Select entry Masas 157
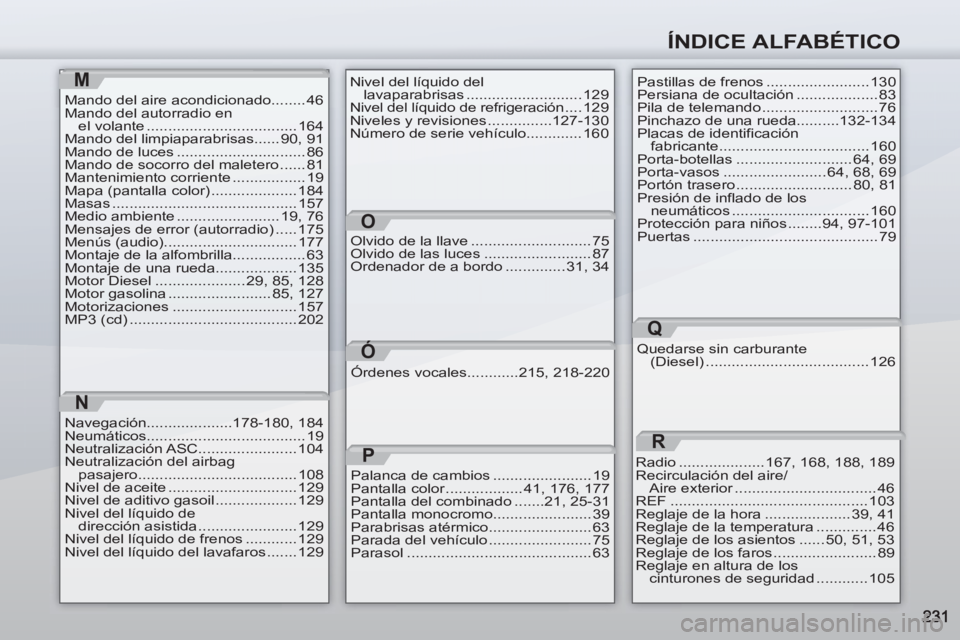This screenshot has width=960, height=640. 194,203
